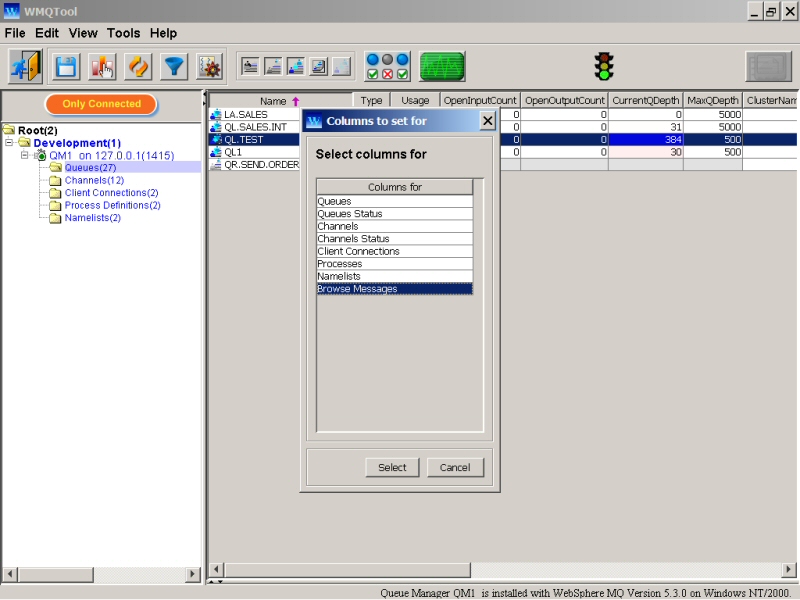Click the traffic light icon
Viewport: 800px width, 600px height.
point(604,66)
